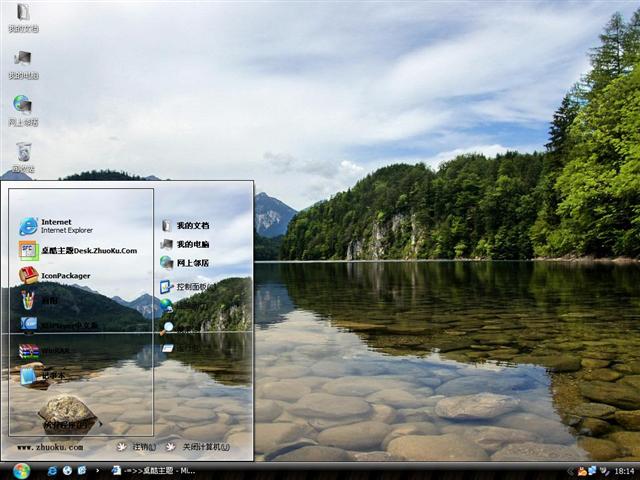This screenshot has height=480, width=640.
Task: Open 我的电脑 in start menu right column
Action: pyautogui.click(x=185, y=244)
